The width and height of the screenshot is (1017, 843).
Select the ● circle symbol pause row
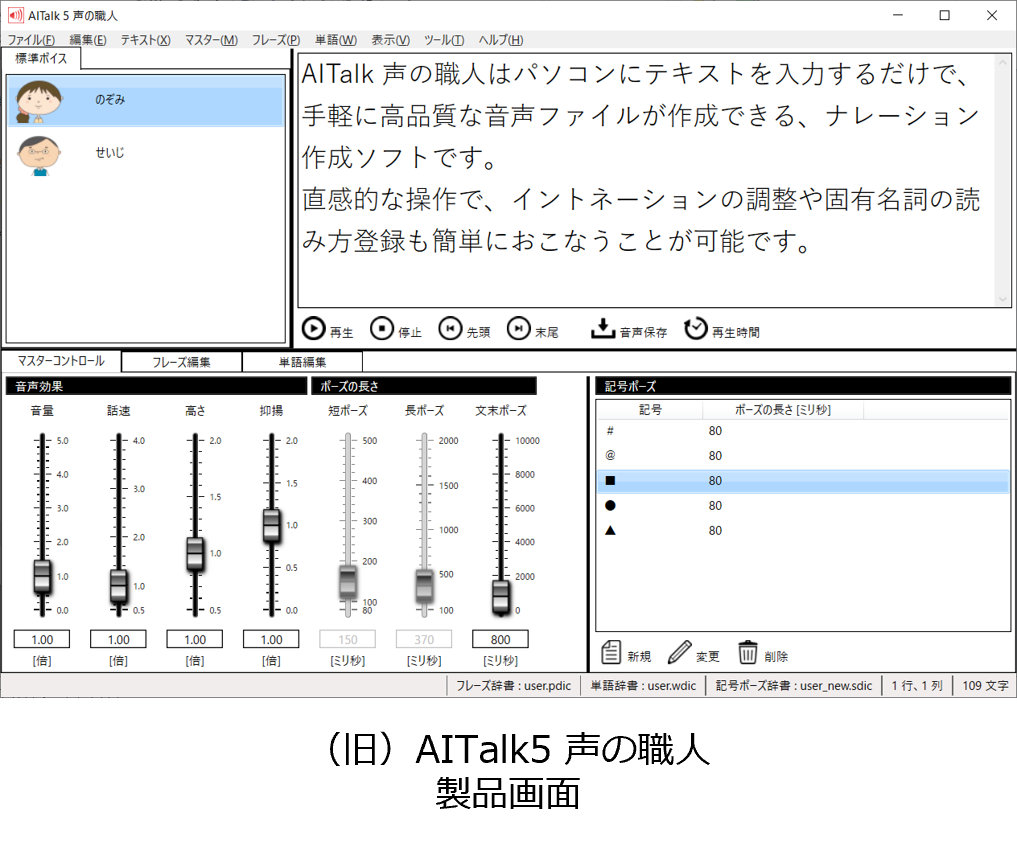coord(803,506)
